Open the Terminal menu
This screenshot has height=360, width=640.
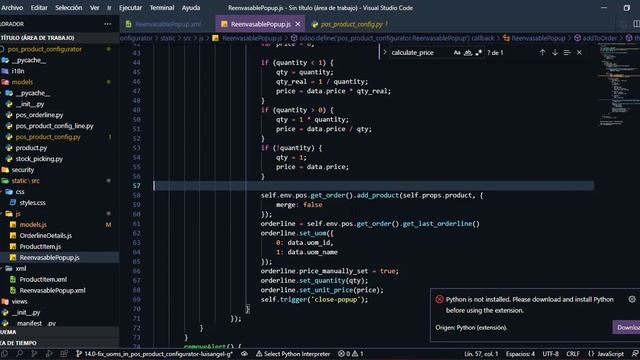[162, 8]
